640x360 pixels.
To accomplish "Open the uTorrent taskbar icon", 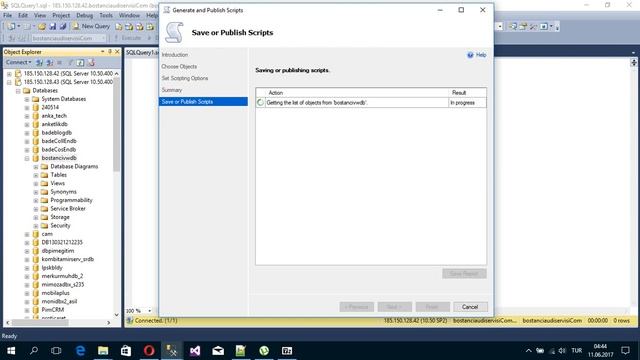I will coord(264,351).
